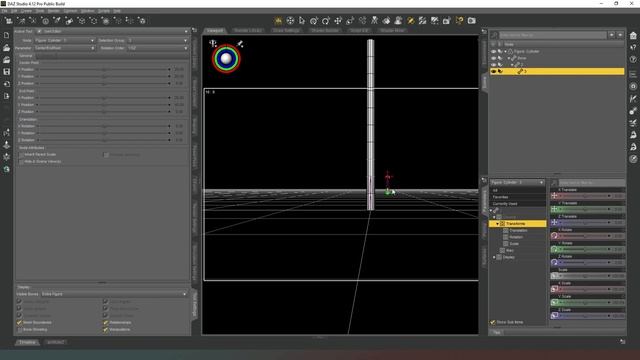Select the Misc parameters group
The image size is (640, 360).
pyautogui.click(x=510, y=251)
